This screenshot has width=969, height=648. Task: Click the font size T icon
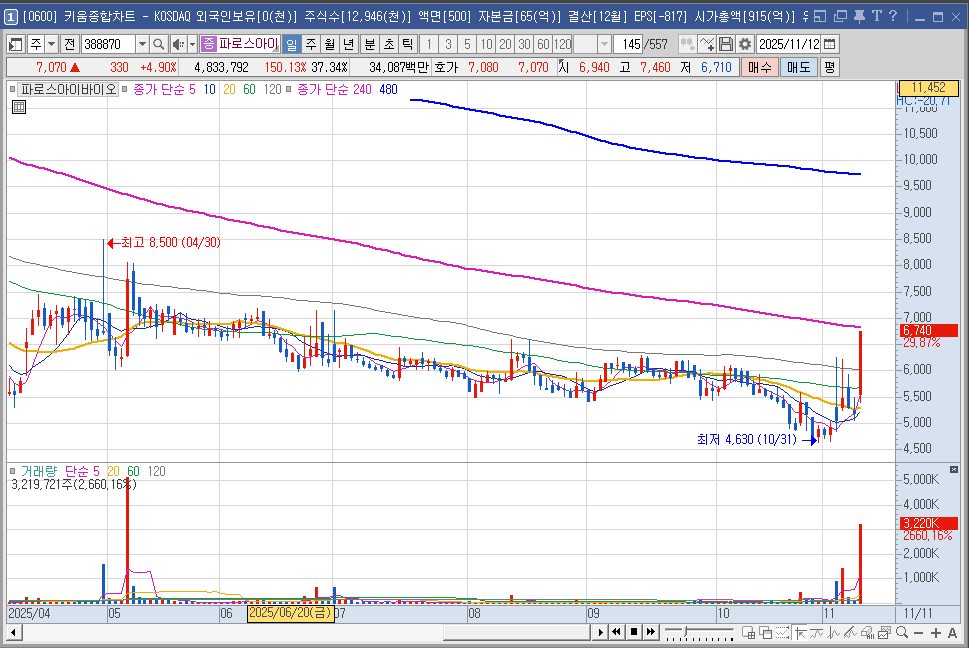(x=876, y=16)
